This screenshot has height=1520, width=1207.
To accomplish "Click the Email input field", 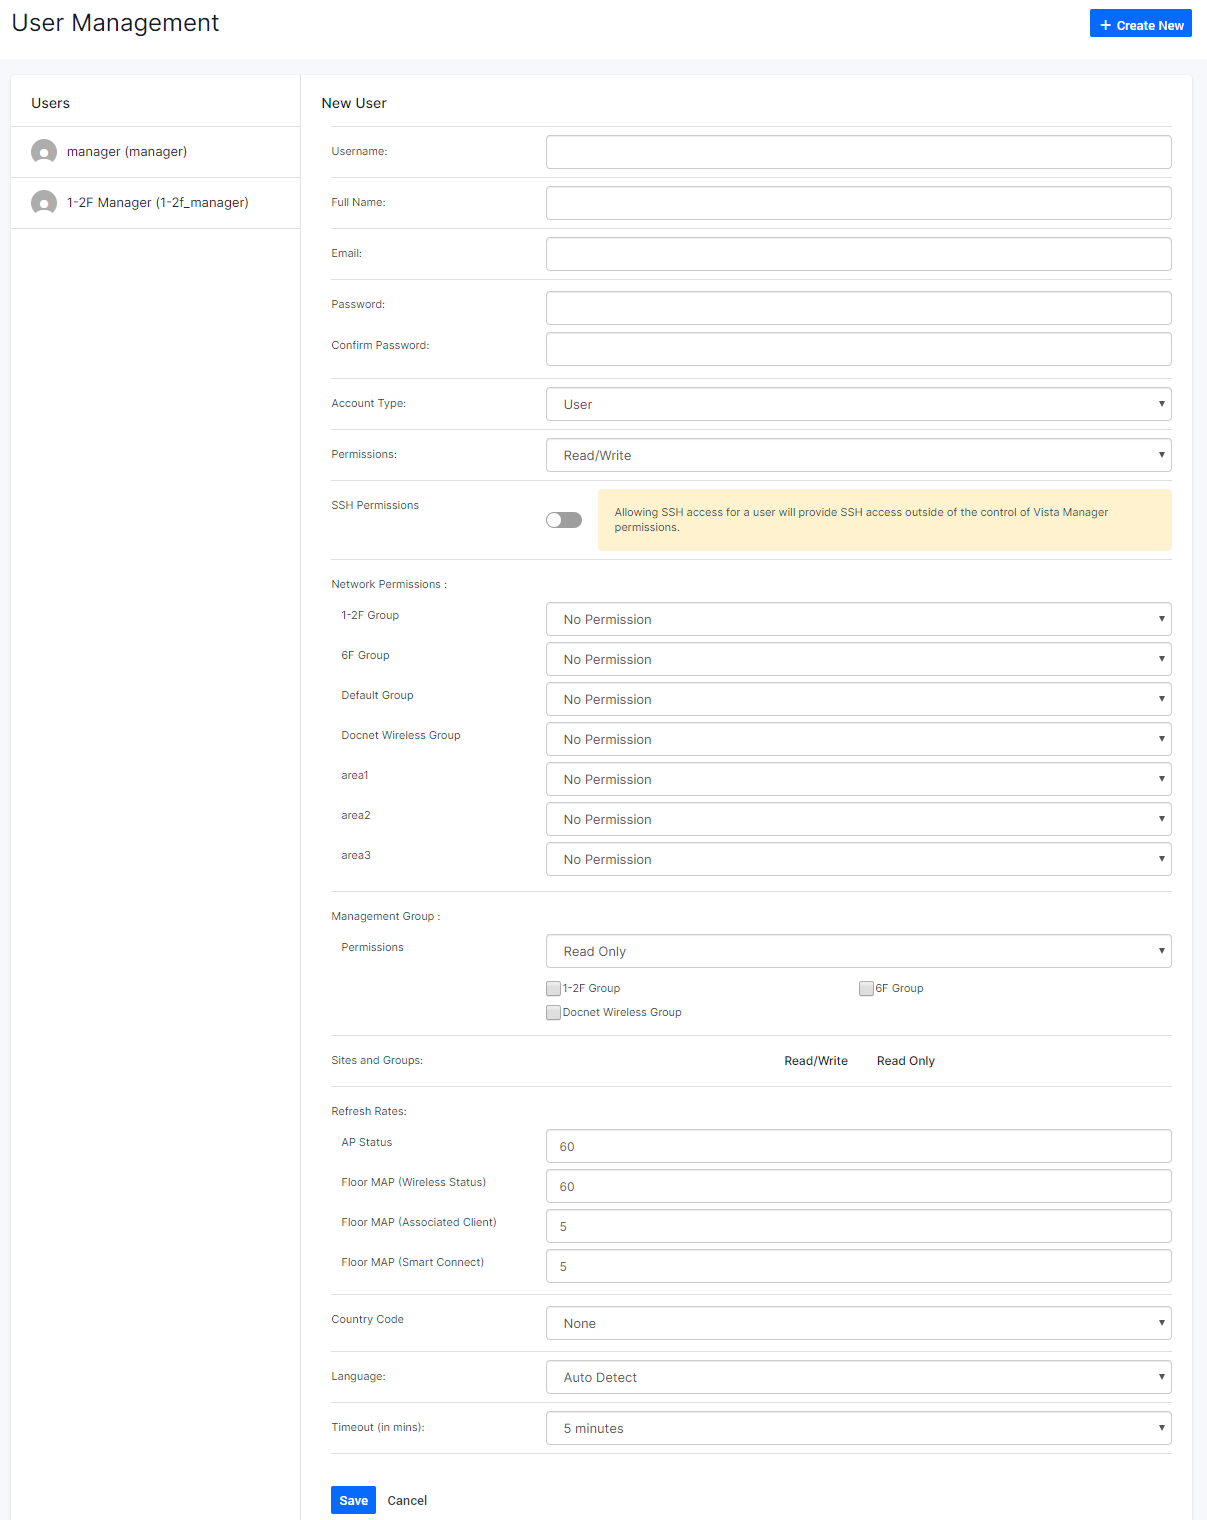I will (858, 254).
